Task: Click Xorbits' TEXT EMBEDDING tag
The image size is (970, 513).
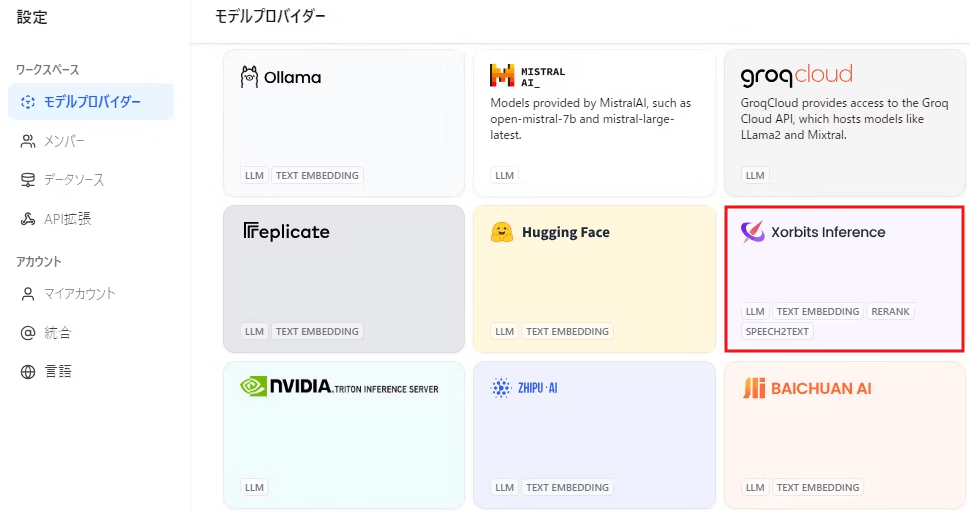Action: pyautogui.click(x=818, y=312)
